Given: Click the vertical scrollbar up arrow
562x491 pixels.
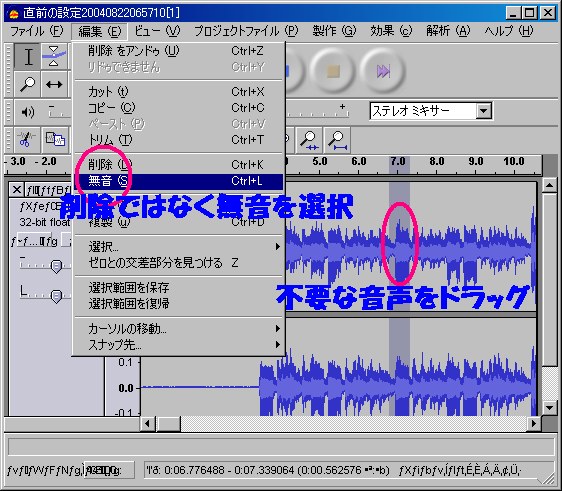Looking at the screenshot, I should pyautogui.click(x=549, y=185).
